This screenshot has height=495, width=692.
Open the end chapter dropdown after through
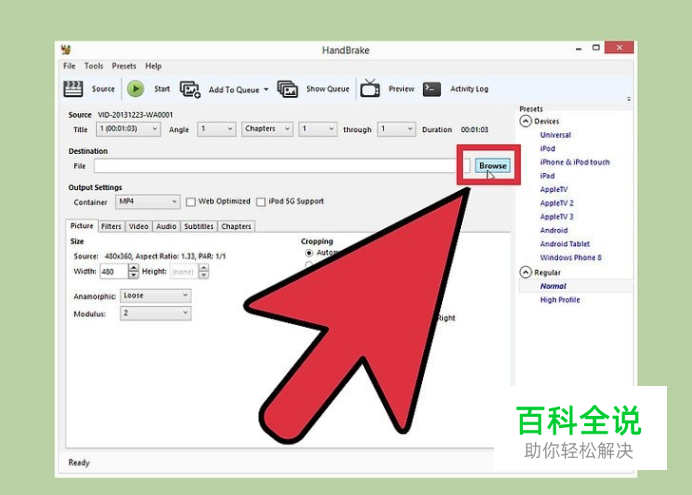(x=396, y=129)
